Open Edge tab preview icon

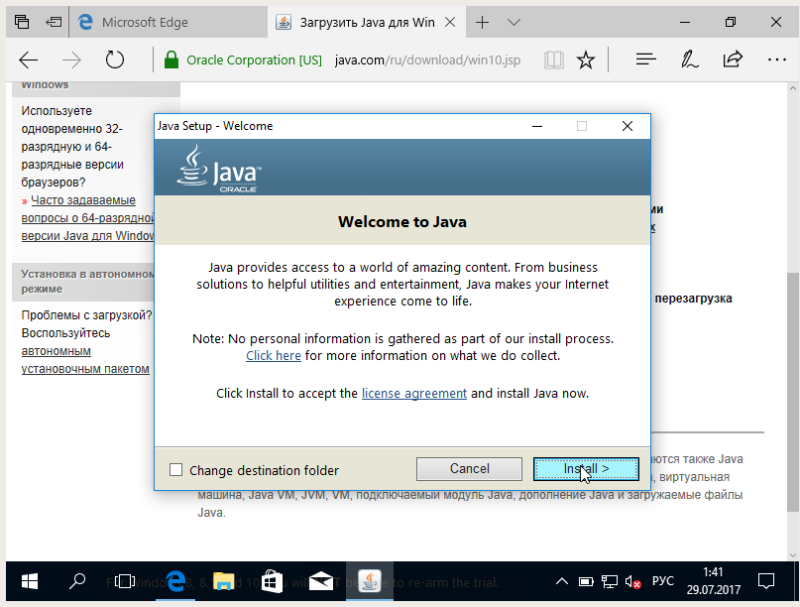(x=22, y=22)
